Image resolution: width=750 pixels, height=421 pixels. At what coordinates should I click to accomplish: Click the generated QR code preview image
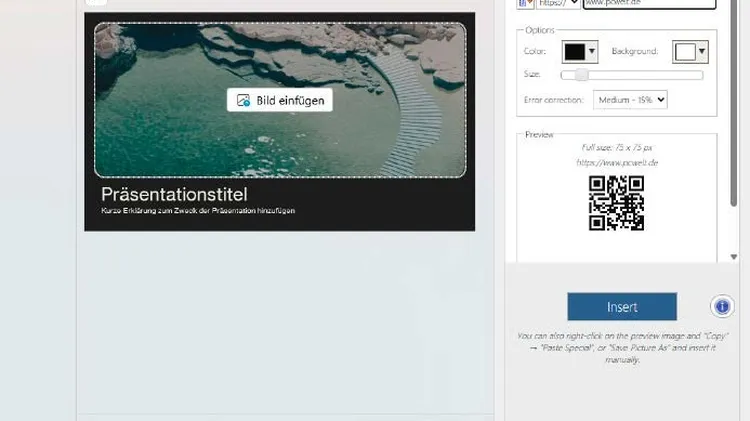(616, 203)
